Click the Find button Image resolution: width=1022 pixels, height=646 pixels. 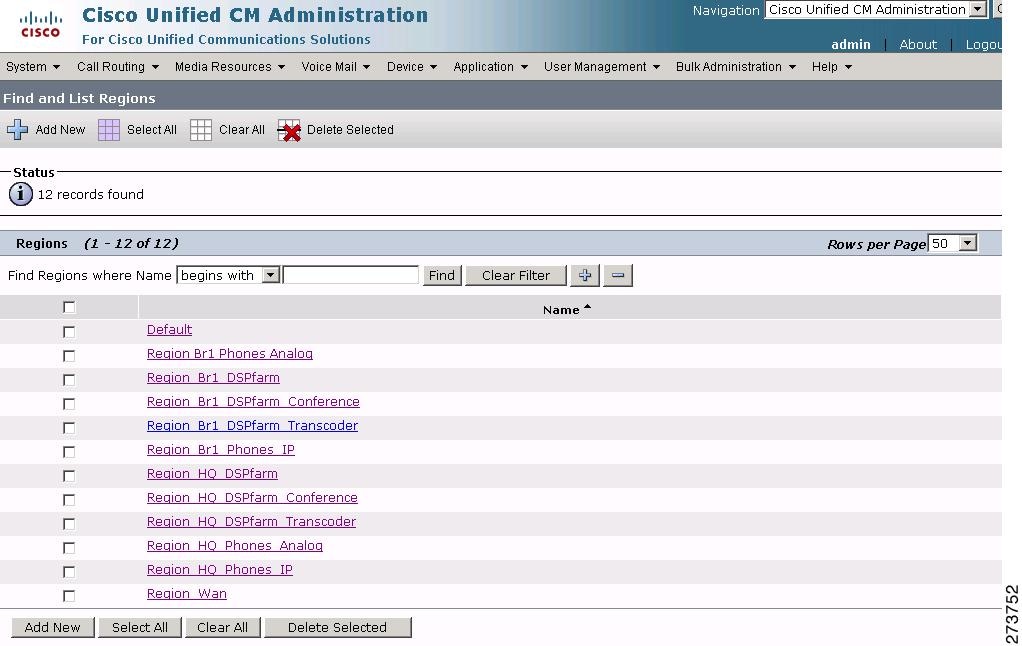(x=442, y=275)
